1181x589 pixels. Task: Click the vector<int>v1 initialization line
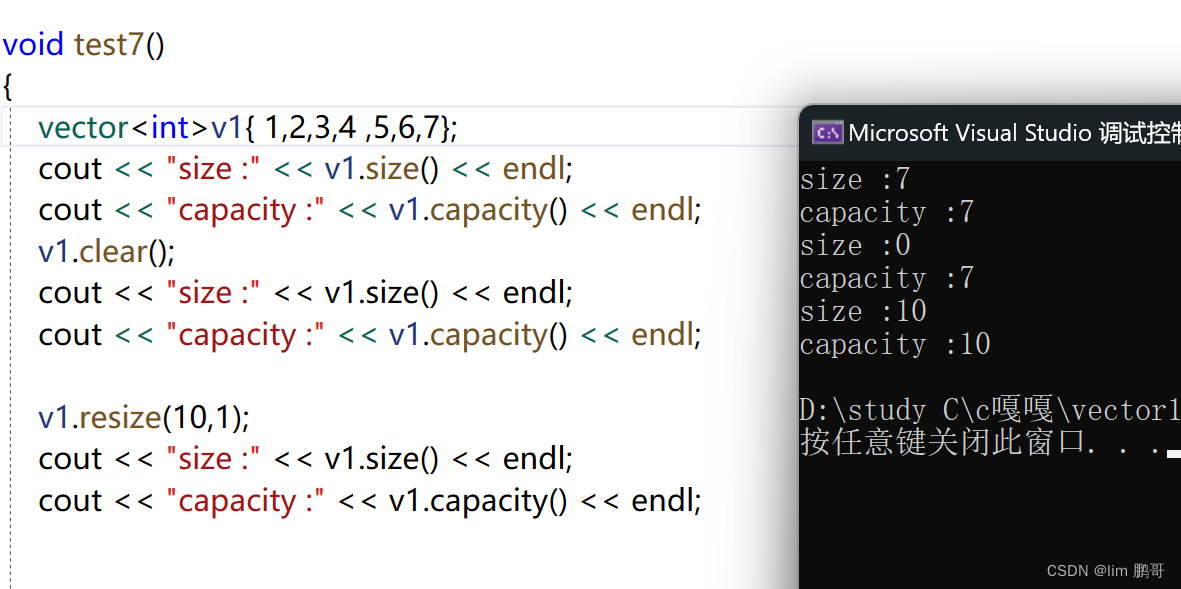click(x=248, y=128)
